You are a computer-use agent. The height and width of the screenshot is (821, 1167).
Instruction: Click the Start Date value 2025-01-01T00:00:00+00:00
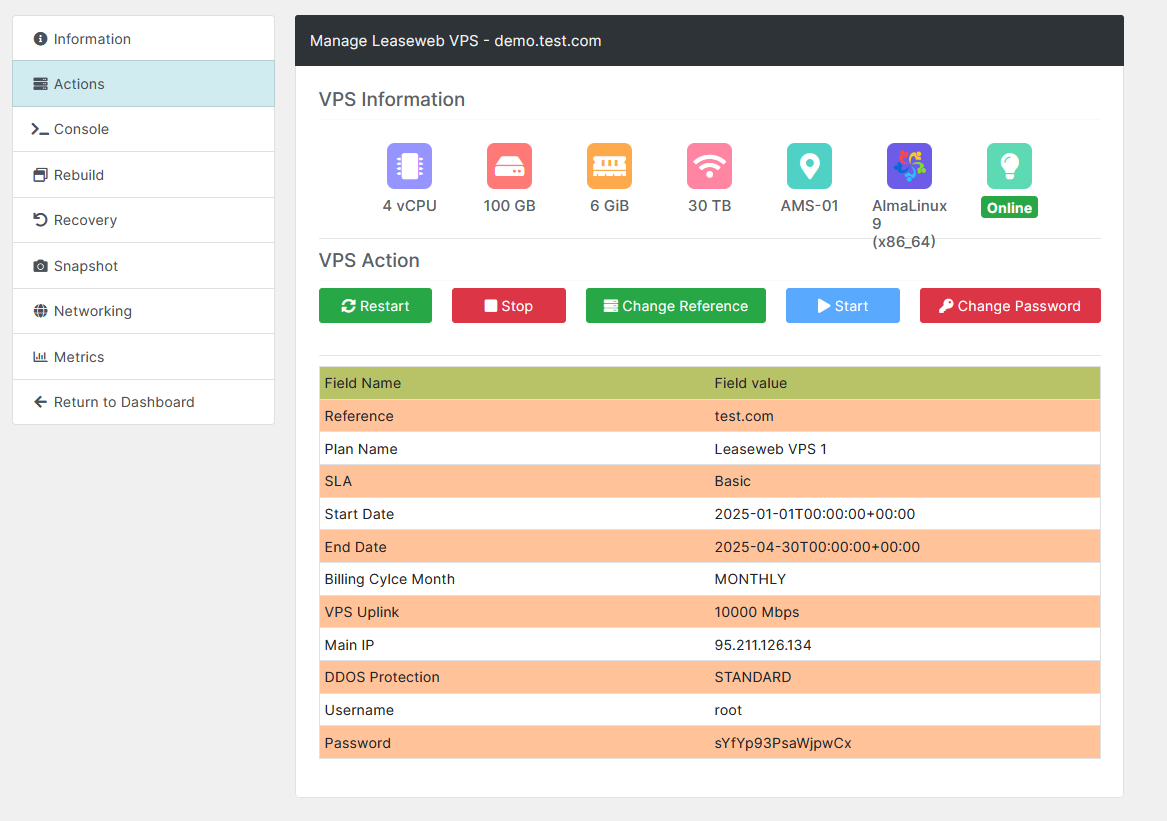coord(815,514)
